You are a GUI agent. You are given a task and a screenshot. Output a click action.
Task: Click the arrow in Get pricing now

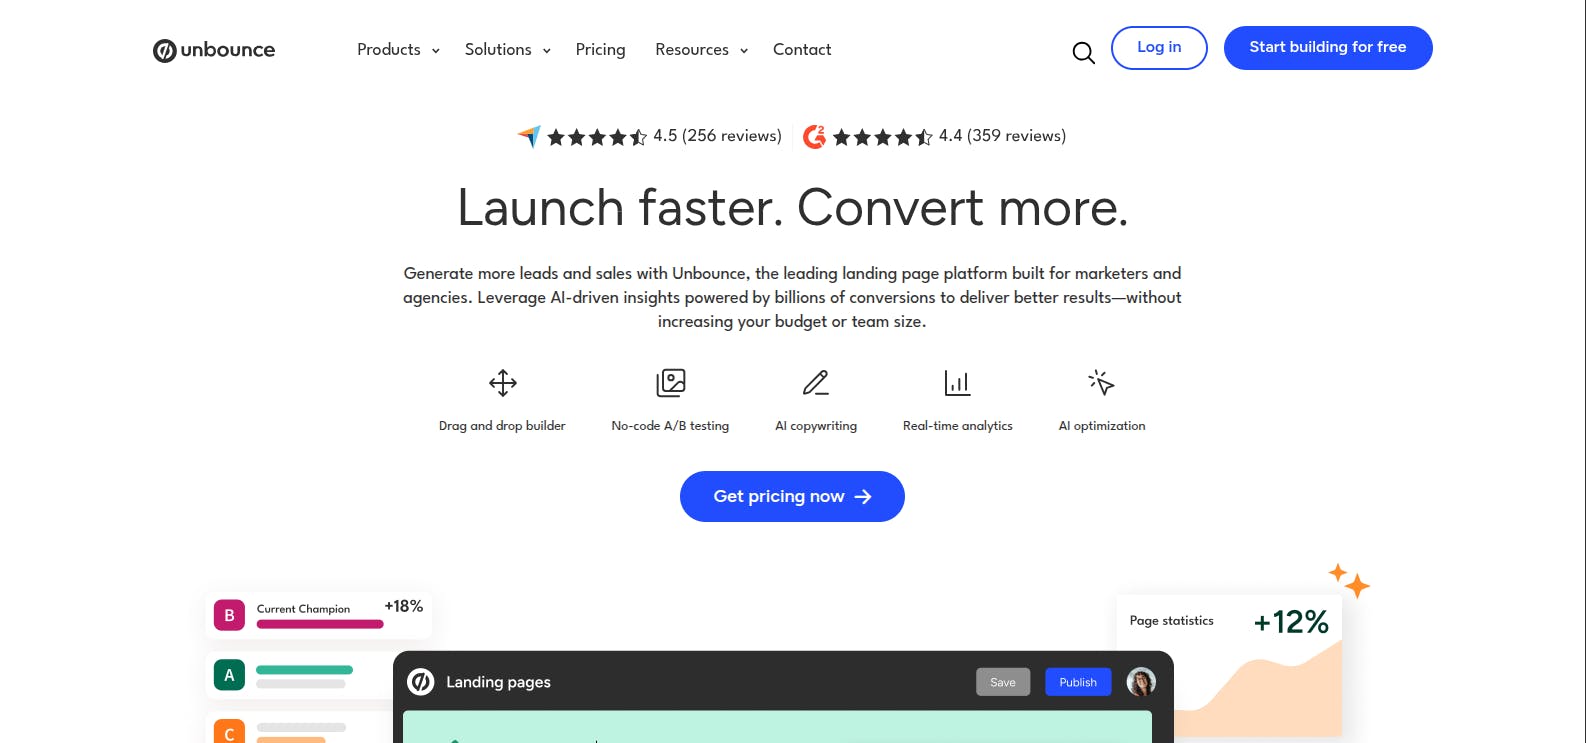(863, 497)
